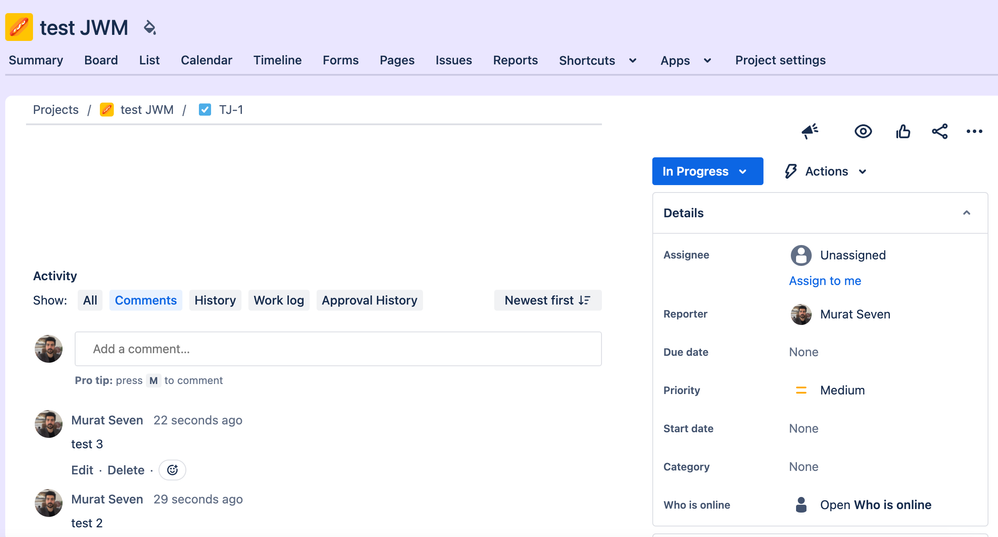Open the Shortcuts dropdown arrow
998x537 pixels.
tap(633, 60)
